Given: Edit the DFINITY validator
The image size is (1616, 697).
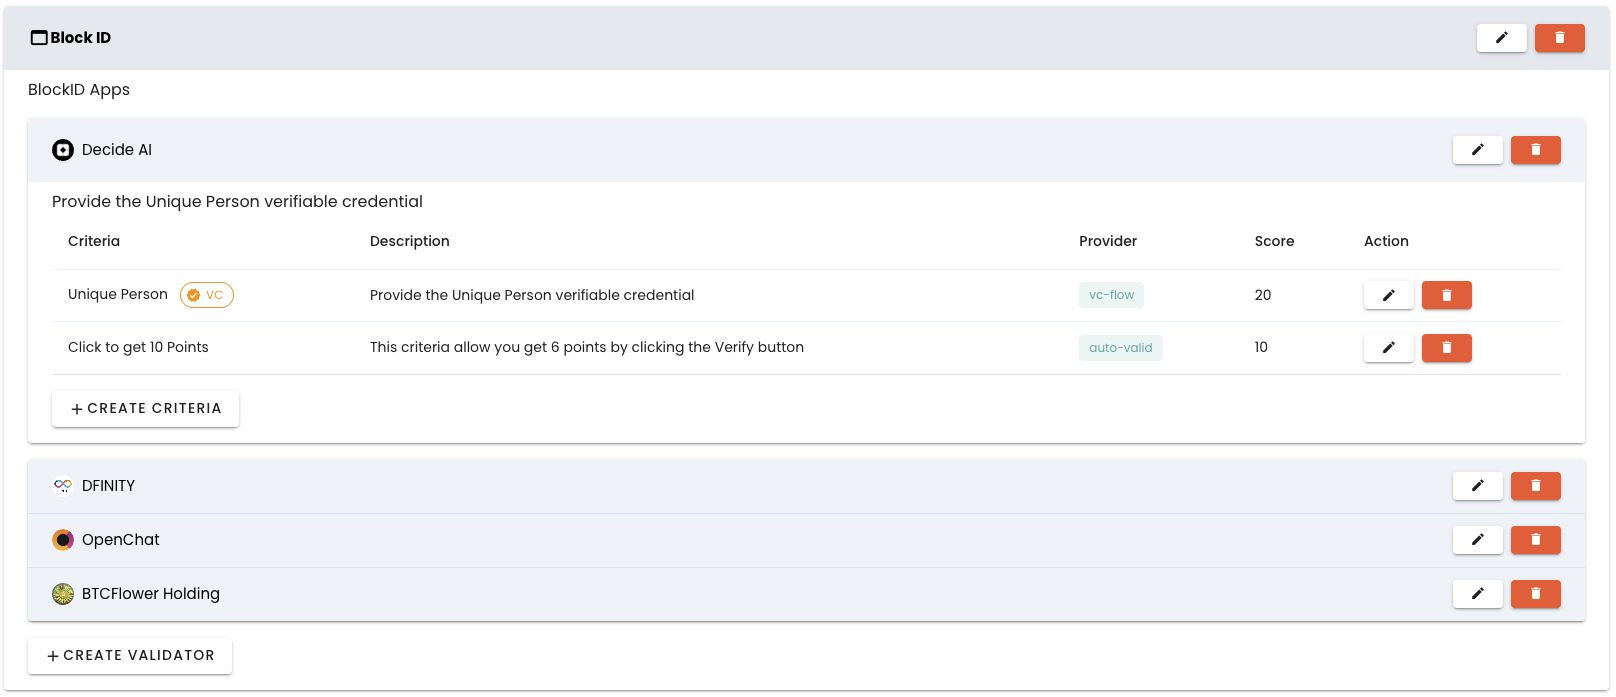Looking at the screenshot, I should tap(1477, 486).
